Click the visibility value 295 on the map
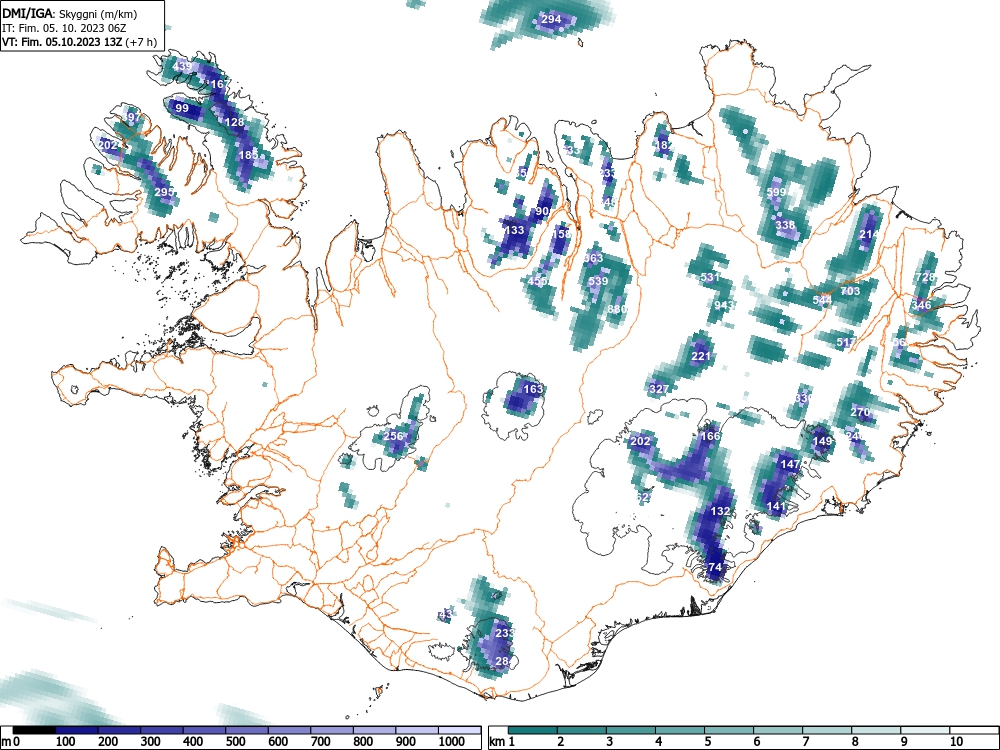The image size is (1000, 750). pos(164,192)
